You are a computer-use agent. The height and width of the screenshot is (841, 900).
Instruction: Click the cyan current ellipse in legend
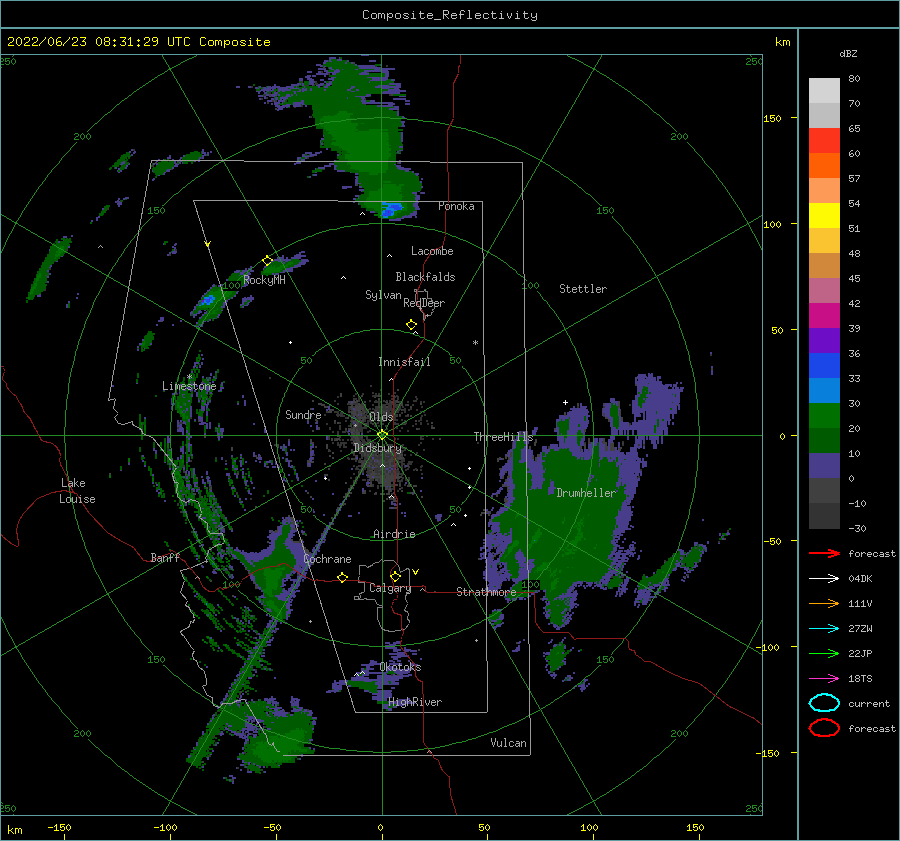pyautogui.click(x=824, y=703)
